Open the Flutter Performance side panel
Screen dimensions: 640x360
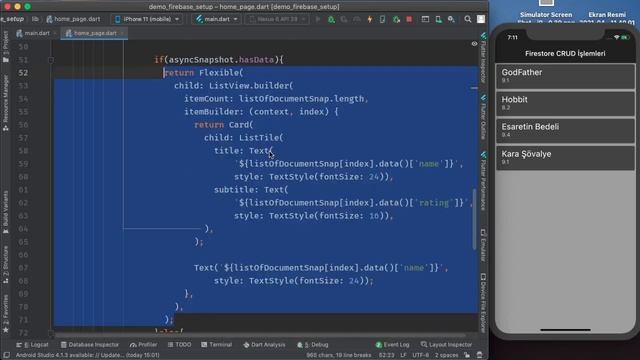click(483, 181)
